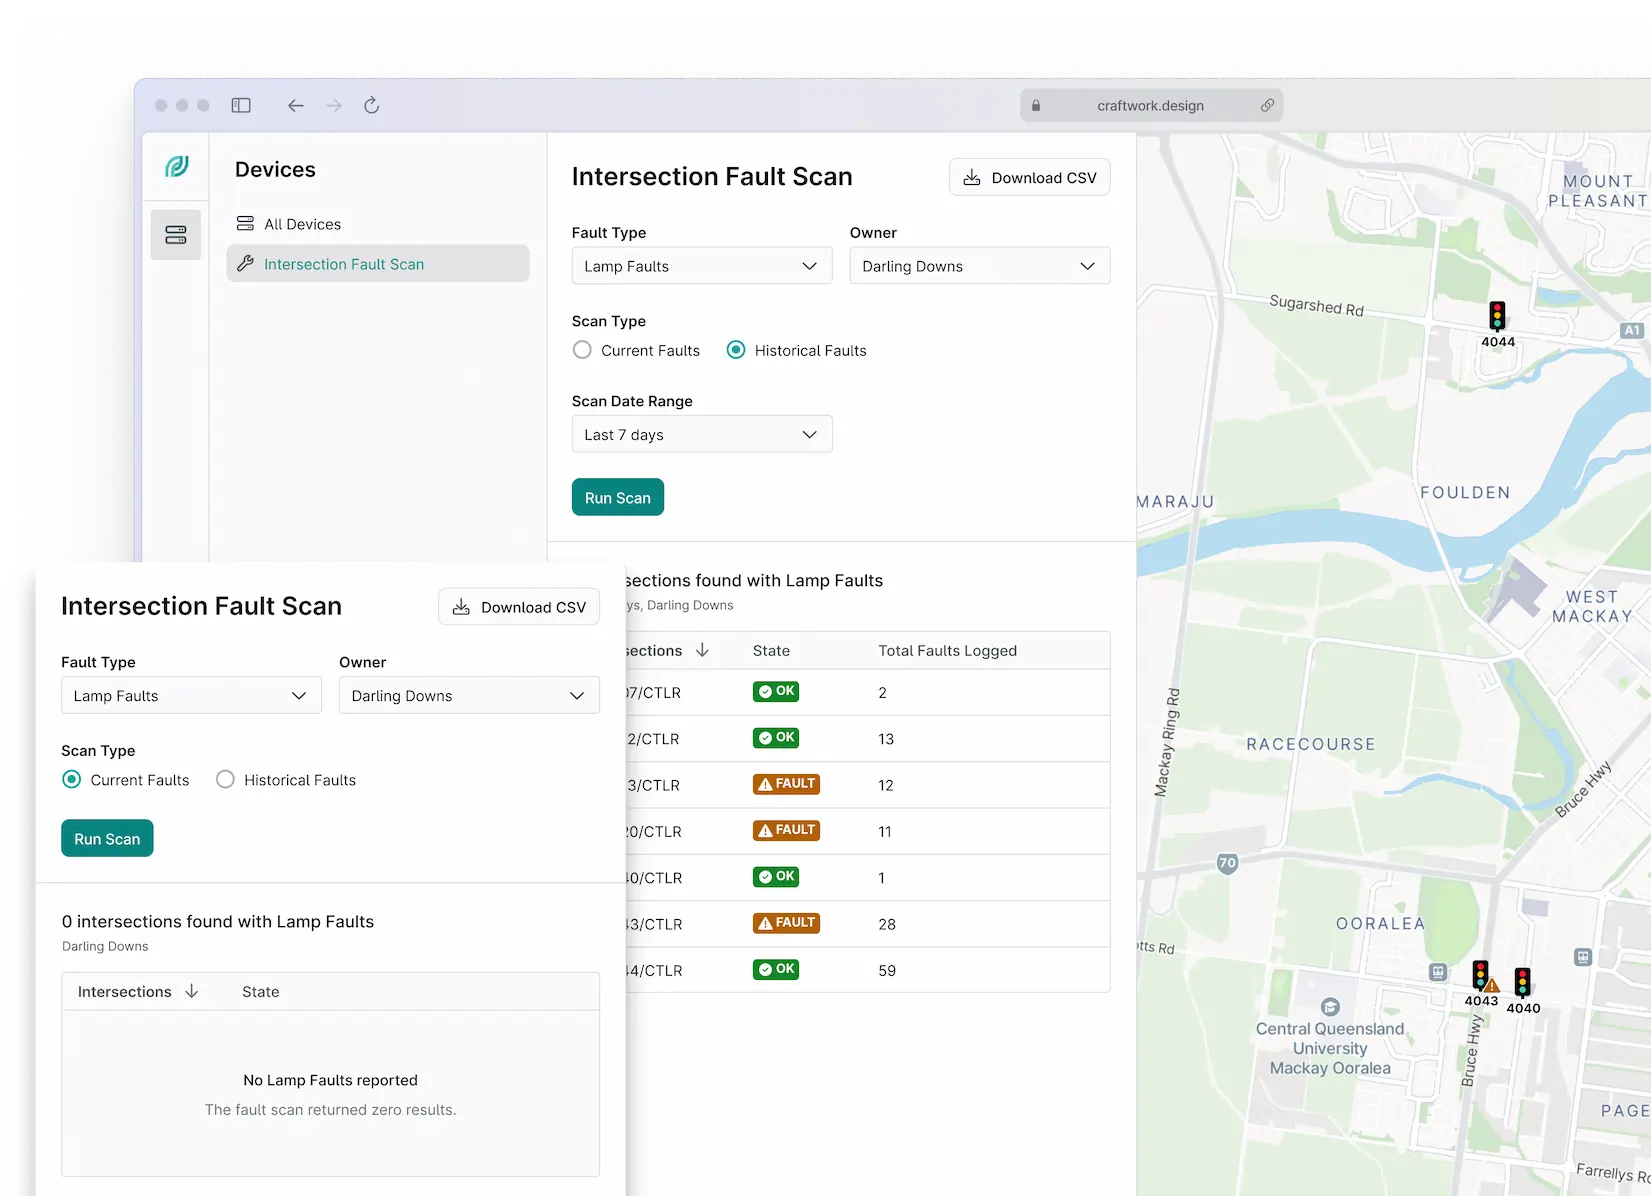Open All Devices in sidebar
Viewport: 1651px width, 1196px height.
(377, 224)
